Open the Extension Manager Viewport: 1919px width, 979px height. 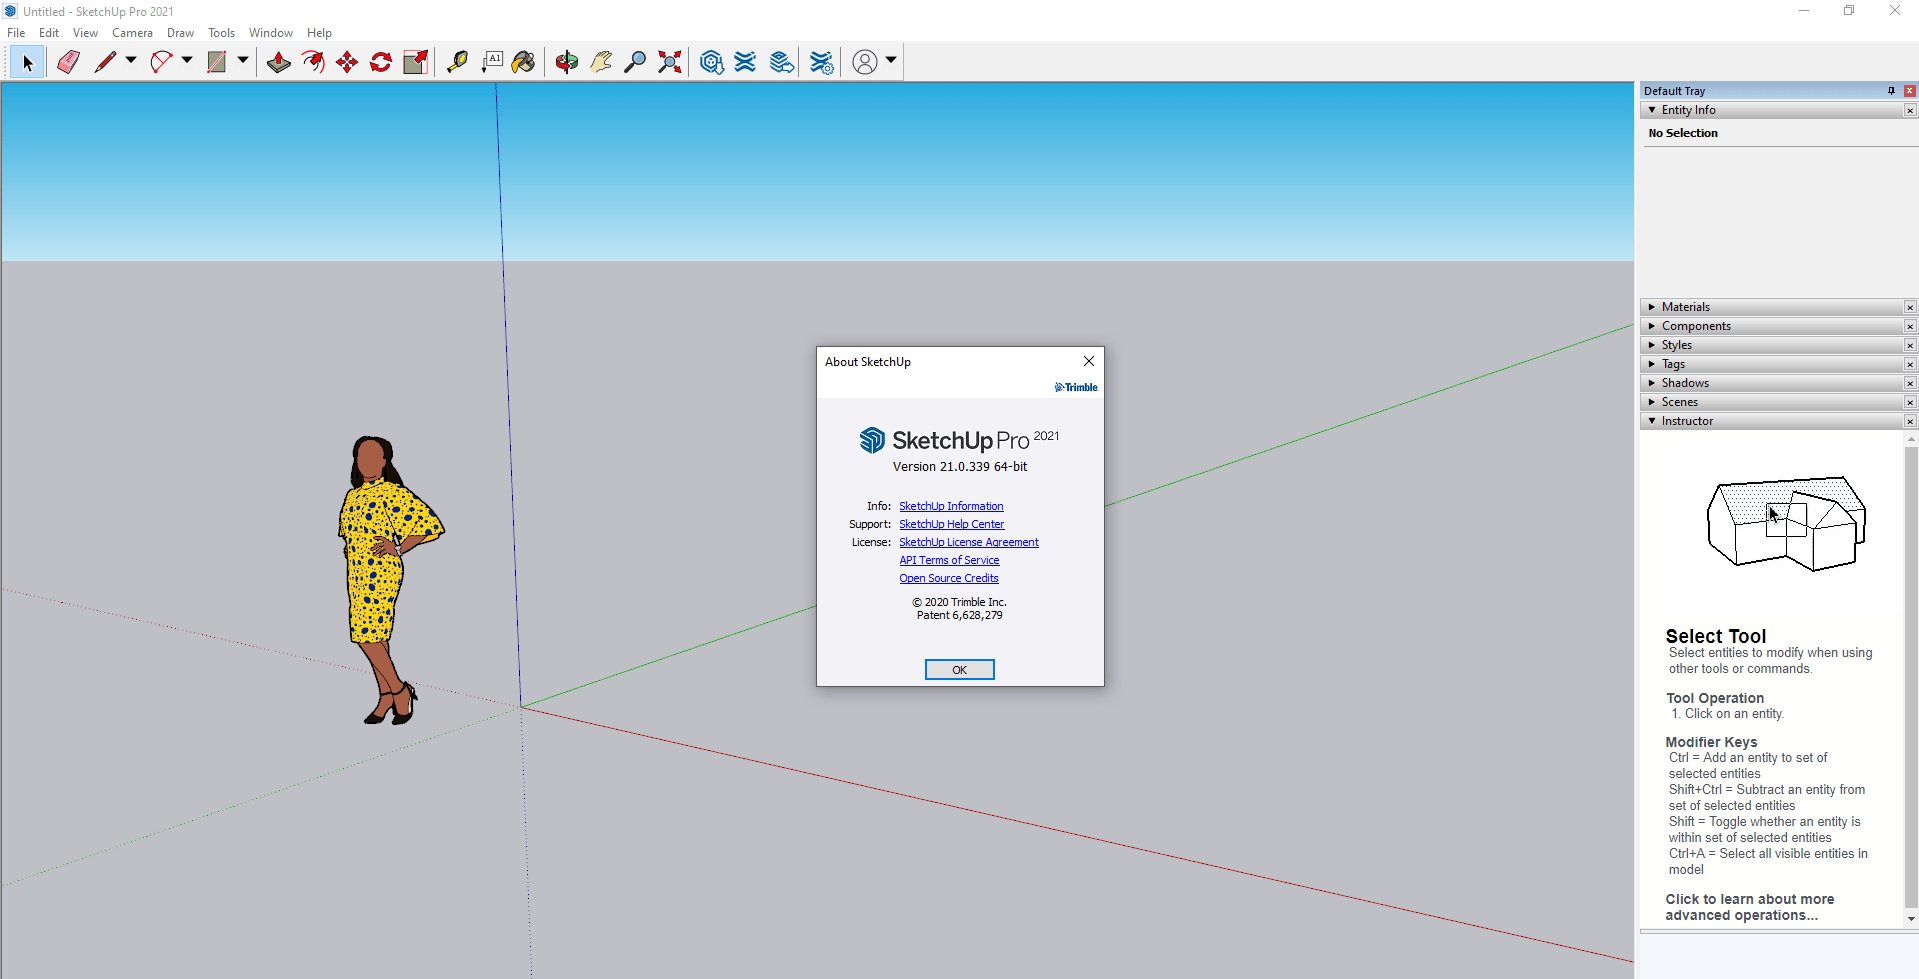point(822,62)
